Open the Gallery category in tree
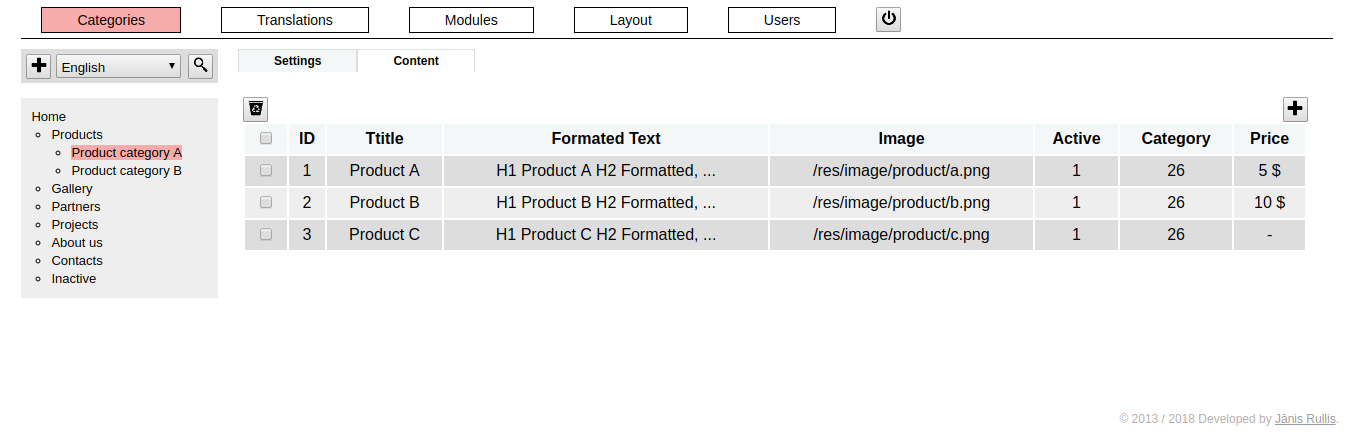This screenshot has height=434, width=1354. pos(72,189)
